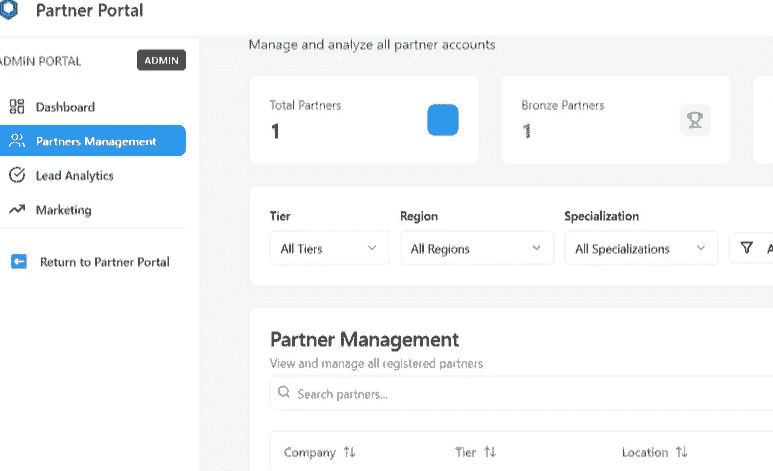Expand the All Regions dropdown
The height and width of the screenshot is (471, 773).
tap(476, 249)
